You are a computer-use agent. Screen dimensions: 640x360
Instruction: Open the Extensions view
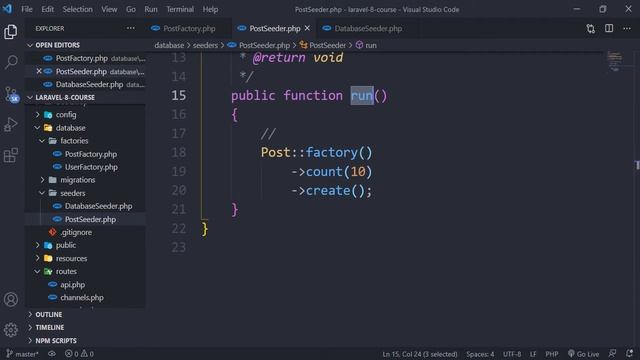pyautogui.click(x=11, y=155)
